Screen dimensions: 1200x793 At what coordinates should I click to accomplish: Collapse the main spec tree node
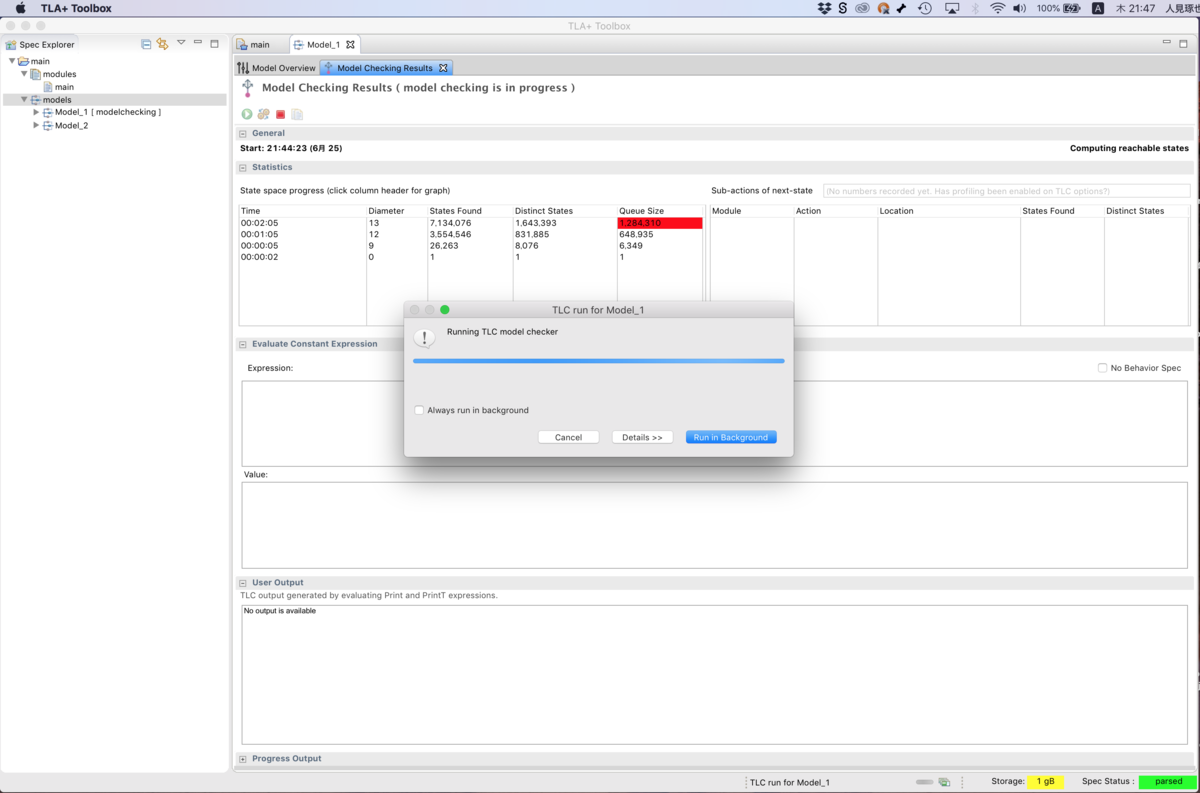(12, 61)
